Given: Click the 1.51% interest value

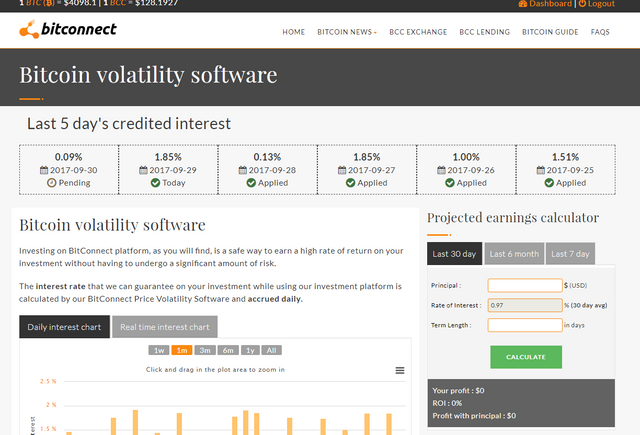Looking at the screenshot, I should 565,157.
